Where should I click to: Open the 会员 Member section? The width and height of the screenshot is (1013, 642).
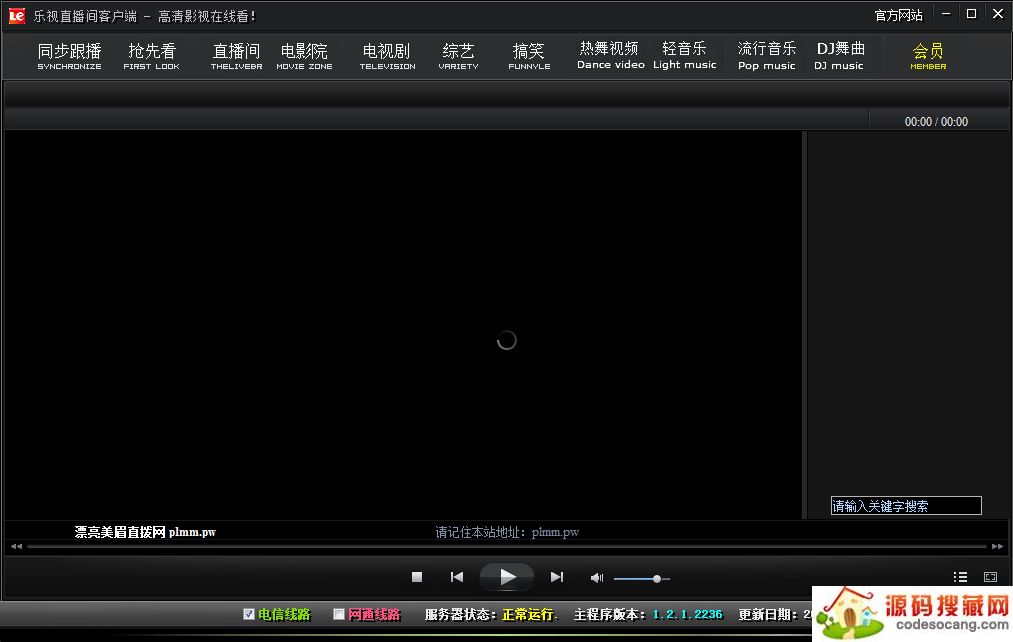tap(928, 56)
